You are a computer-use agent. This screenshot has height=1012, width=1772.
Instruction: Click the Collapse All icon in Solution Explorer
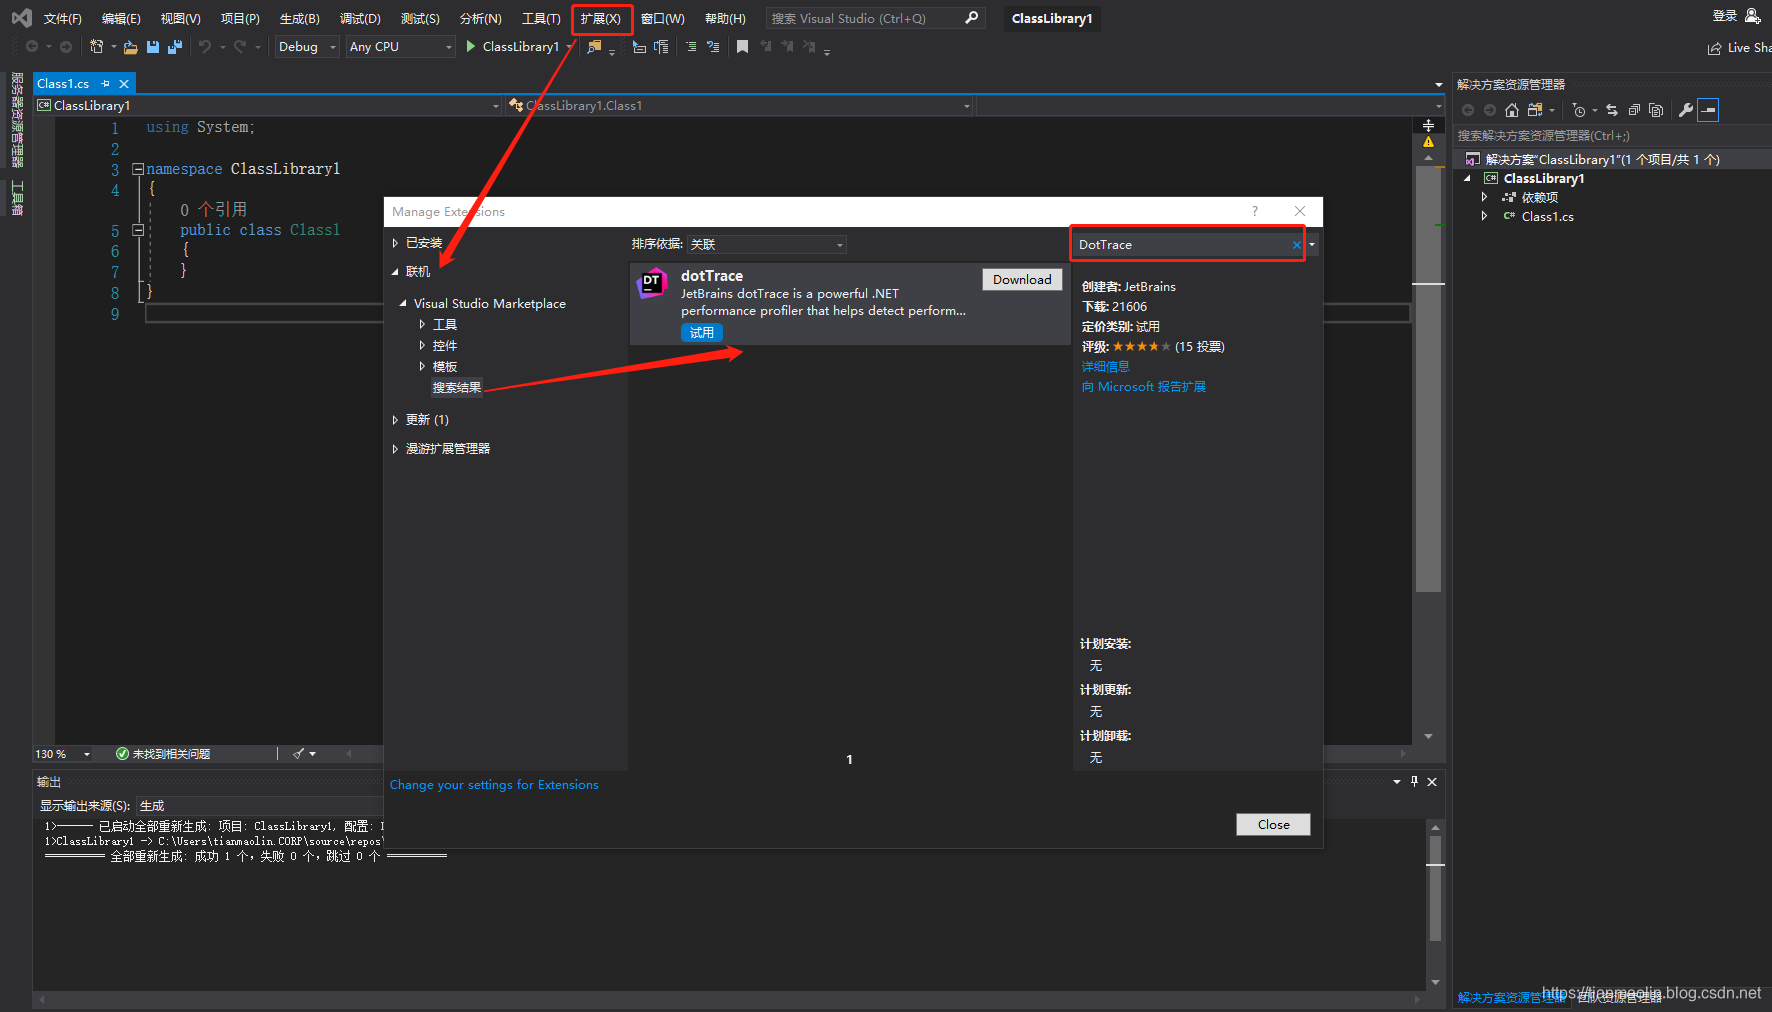pyautogui.click(x=1634, y=110)
